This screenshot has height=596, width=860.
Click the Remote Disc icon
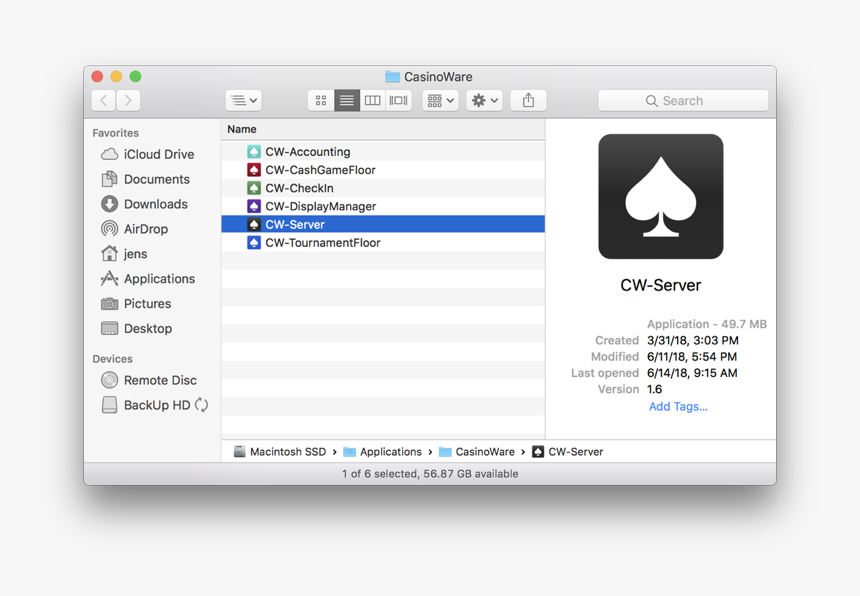pyautogui.click(x=110, y=380)
